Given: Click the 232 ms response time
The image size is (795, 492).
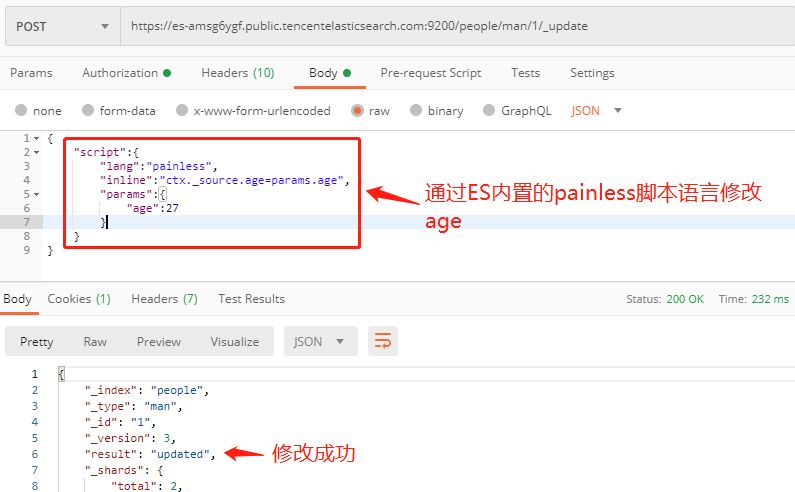Looking at the screenshot, I should coord(770,299).
